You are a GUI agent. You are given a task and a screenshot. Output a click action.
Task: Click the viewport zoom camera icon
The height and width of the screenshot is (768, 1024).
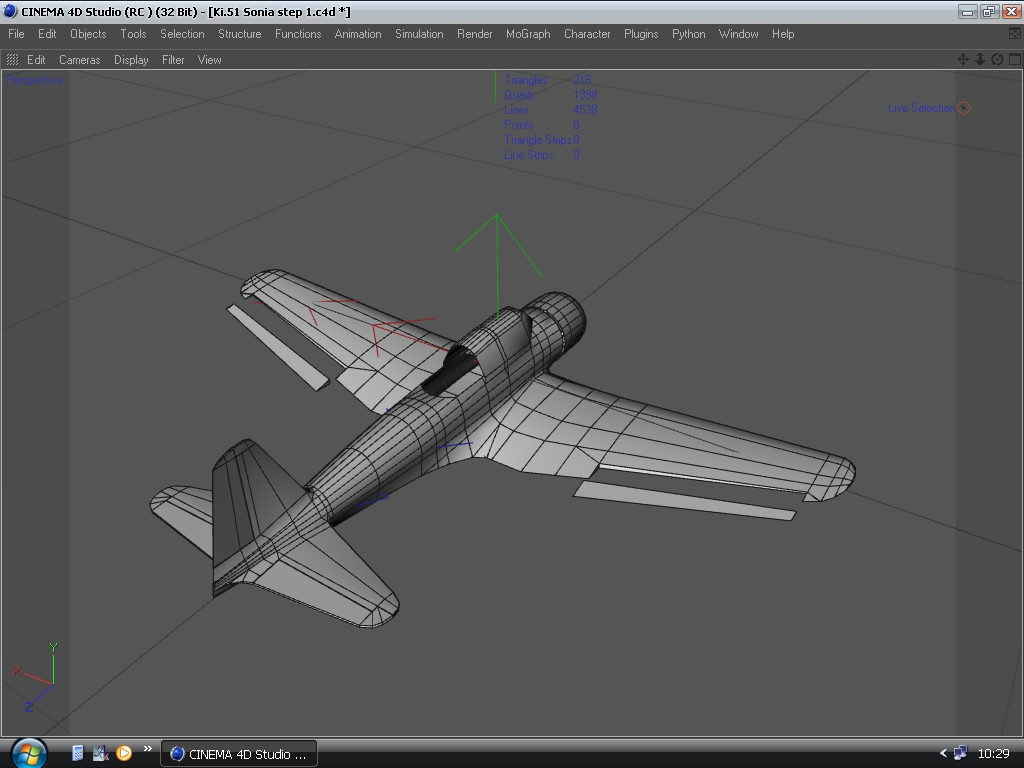980,59
